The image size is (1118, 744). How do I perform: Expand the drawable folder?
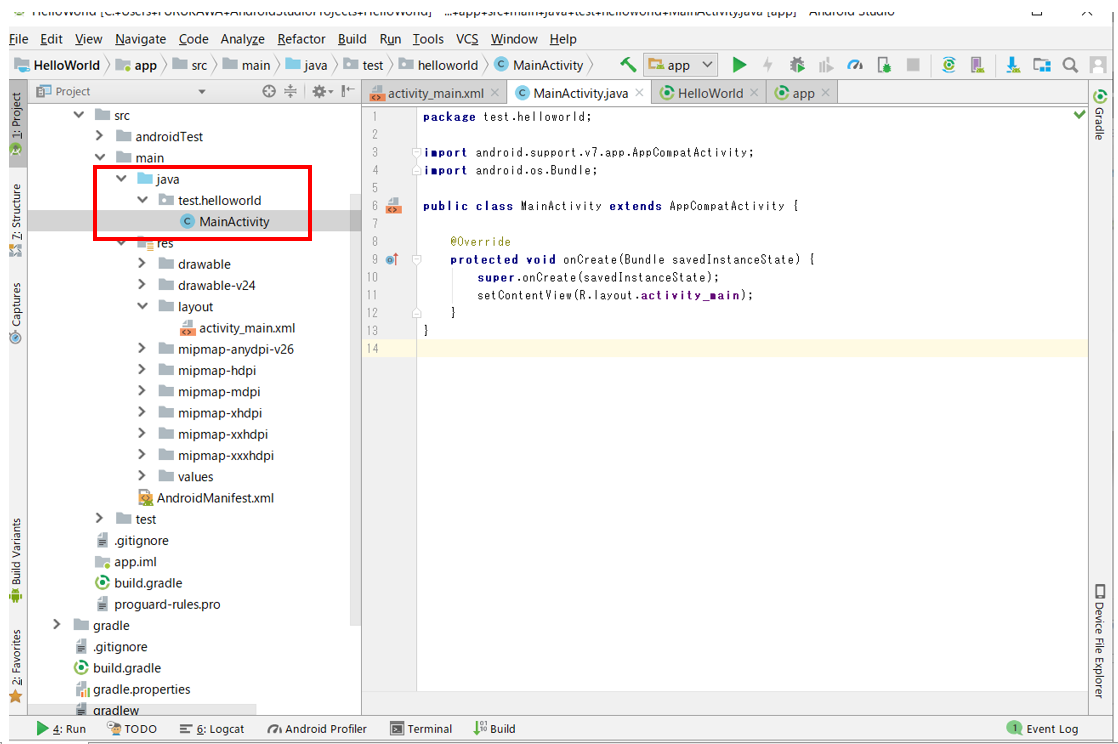[x=142, y=263]
